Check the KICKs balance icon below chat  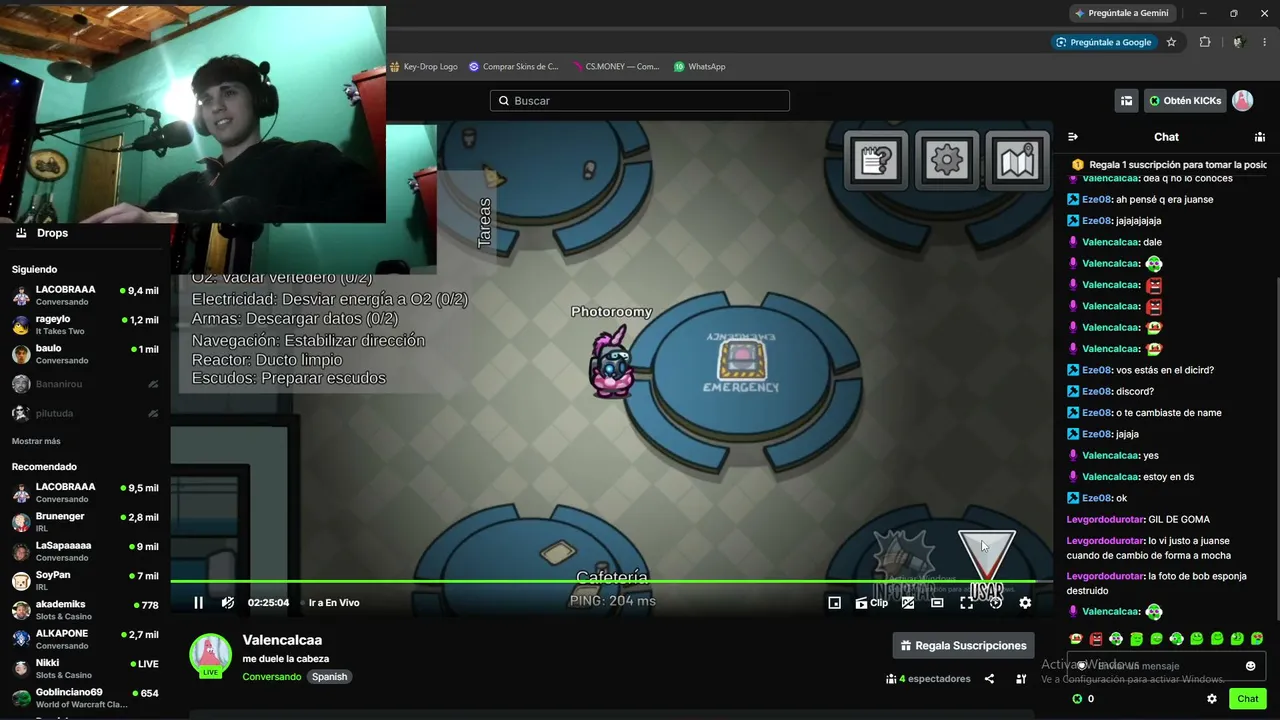coord(1077,699)
